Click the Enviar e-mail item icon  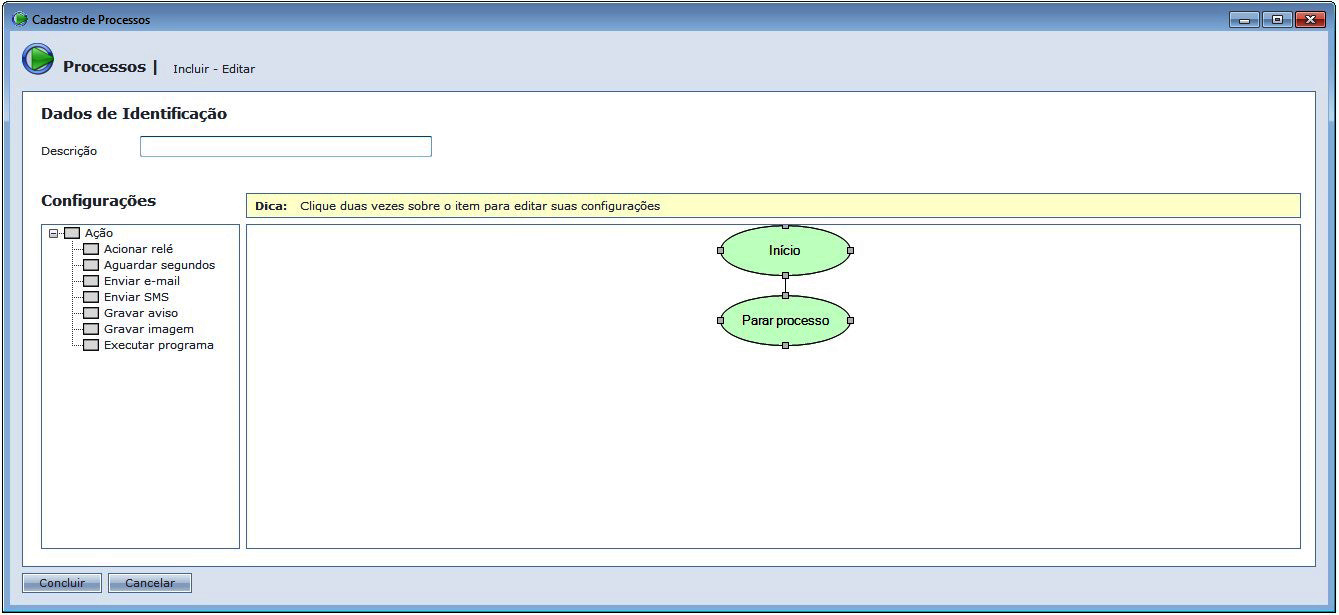(x=91, y=281)
